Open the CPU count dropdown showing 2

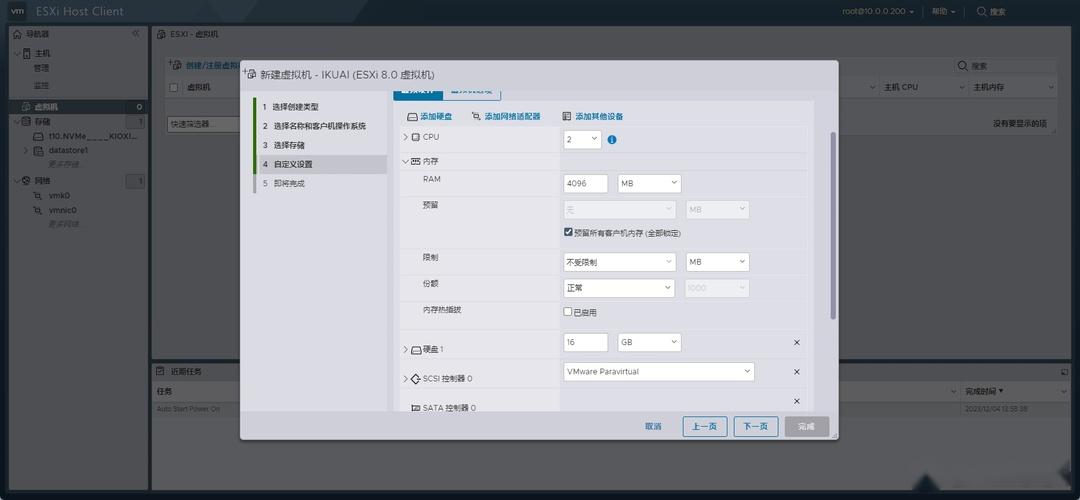[x=582, y=139]
